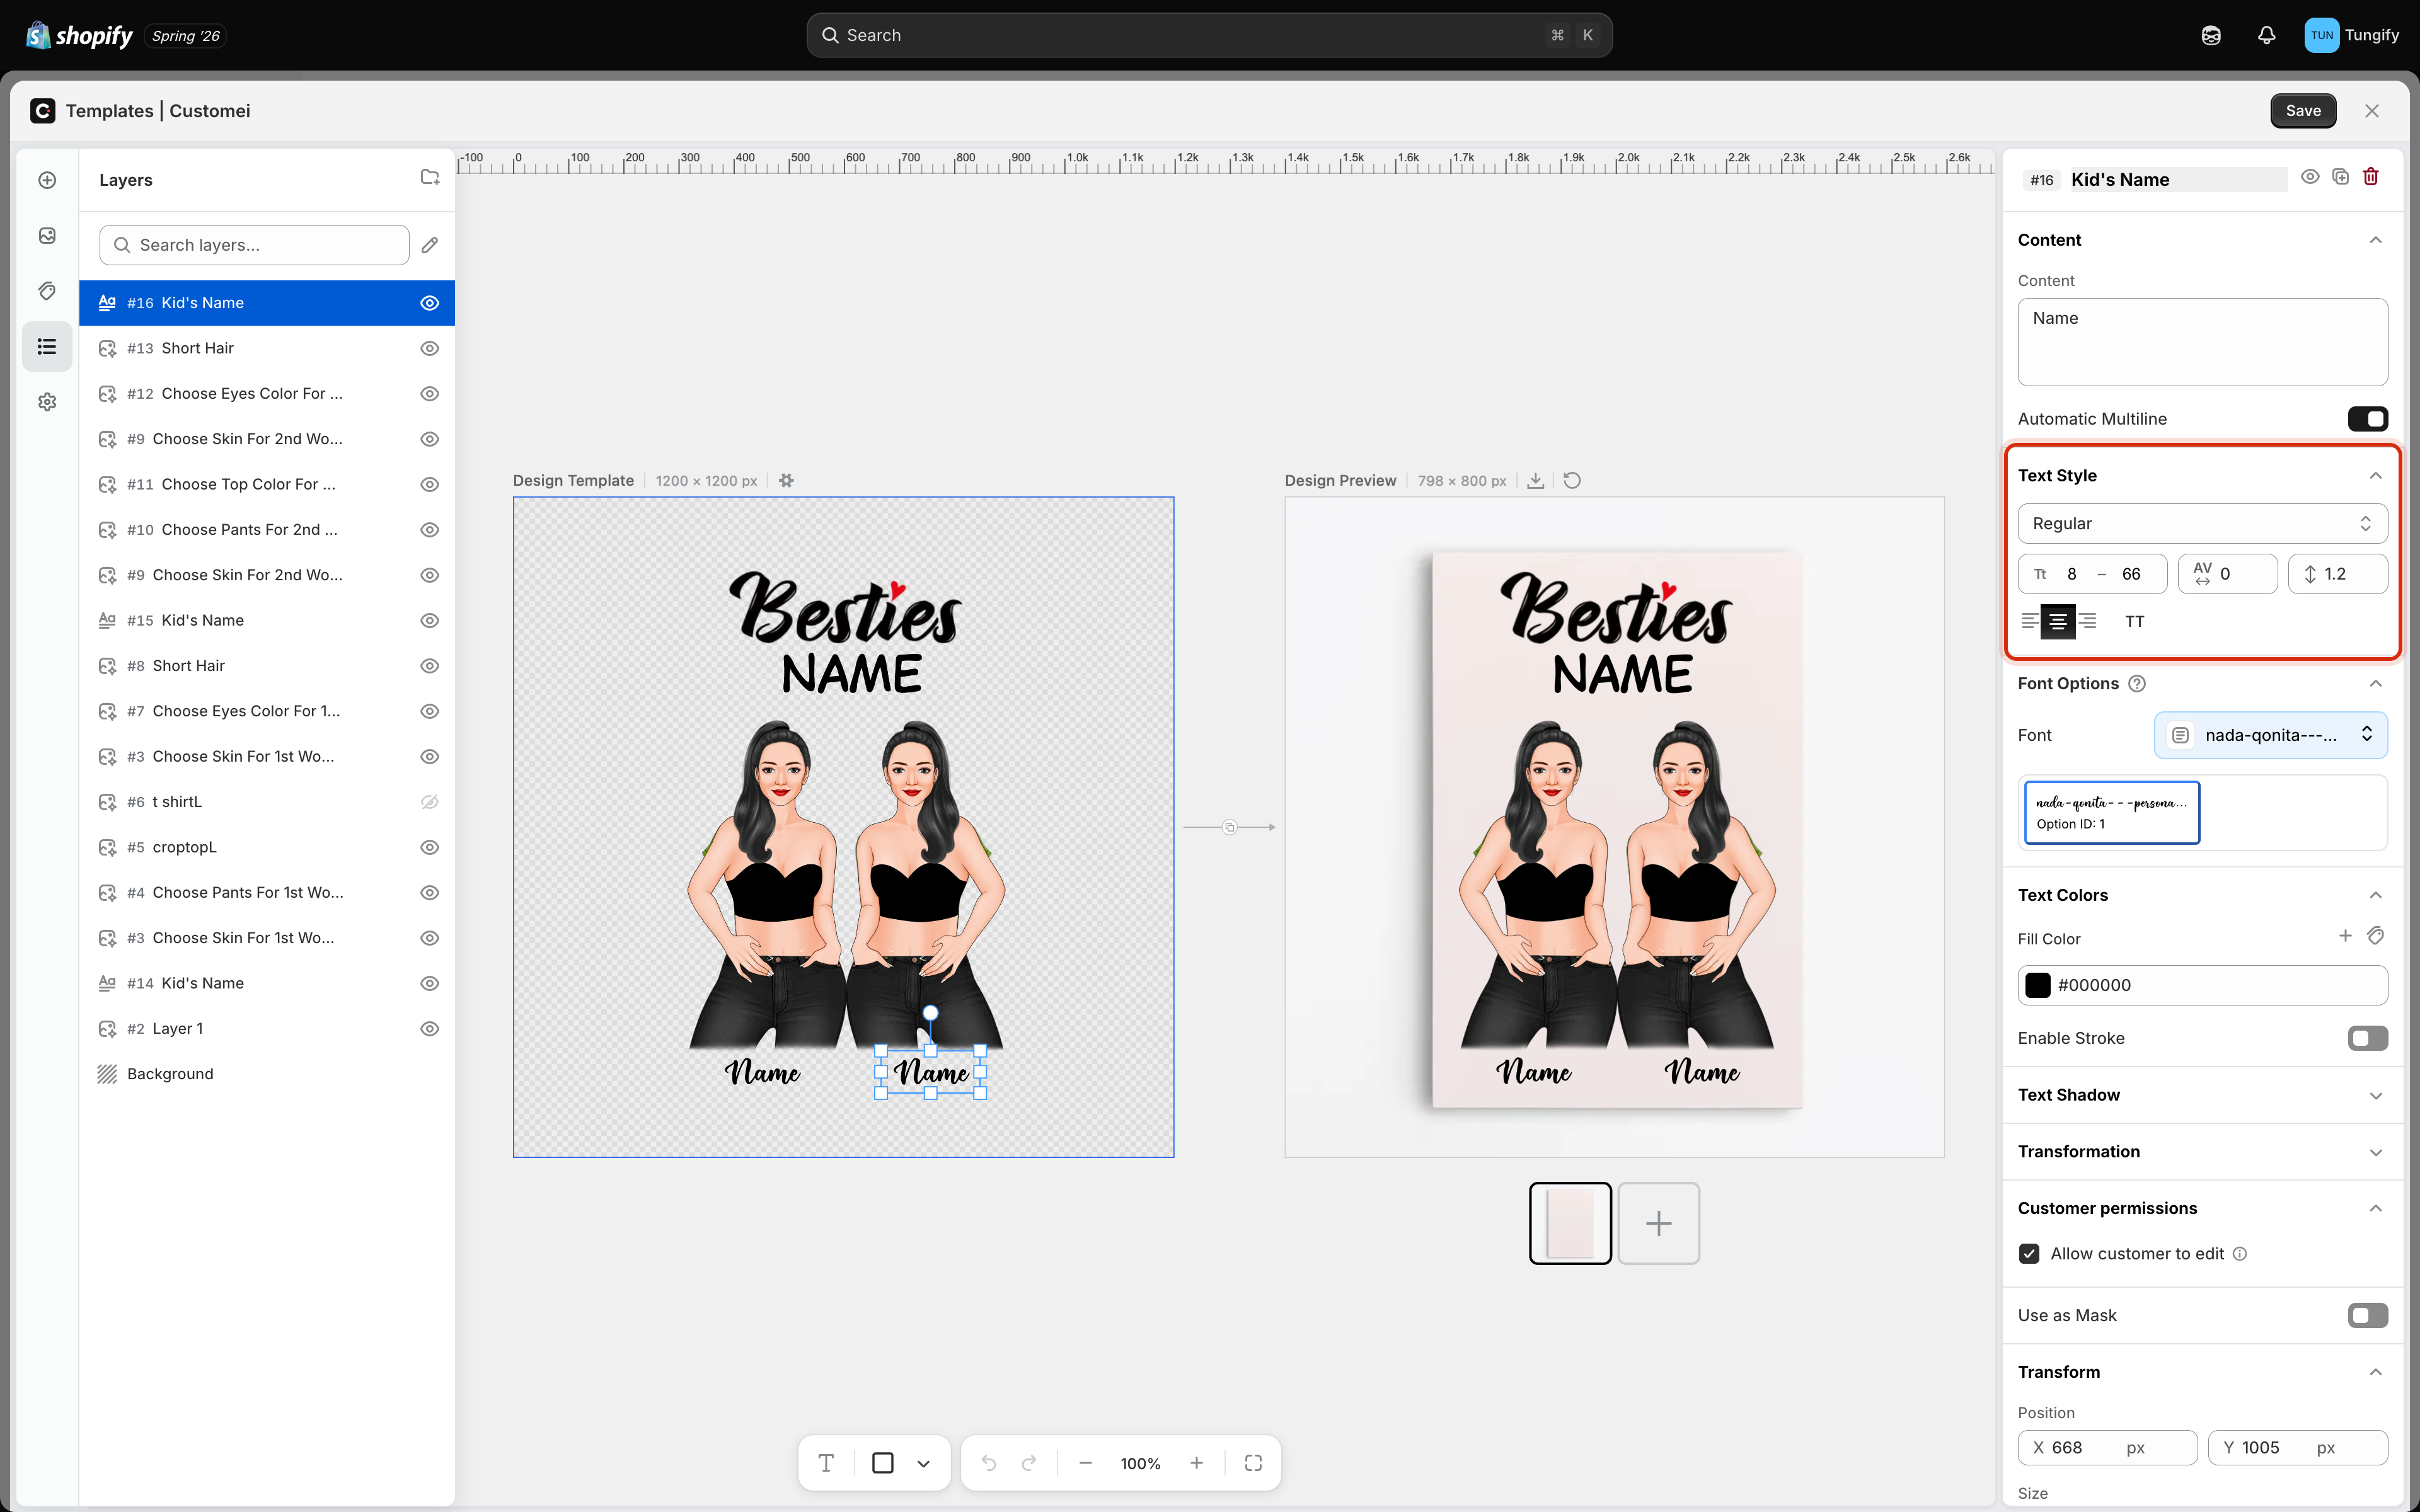The image size is (2420, 1512).
Task: Select the first preview thumbnail
Action: 1570,1223
